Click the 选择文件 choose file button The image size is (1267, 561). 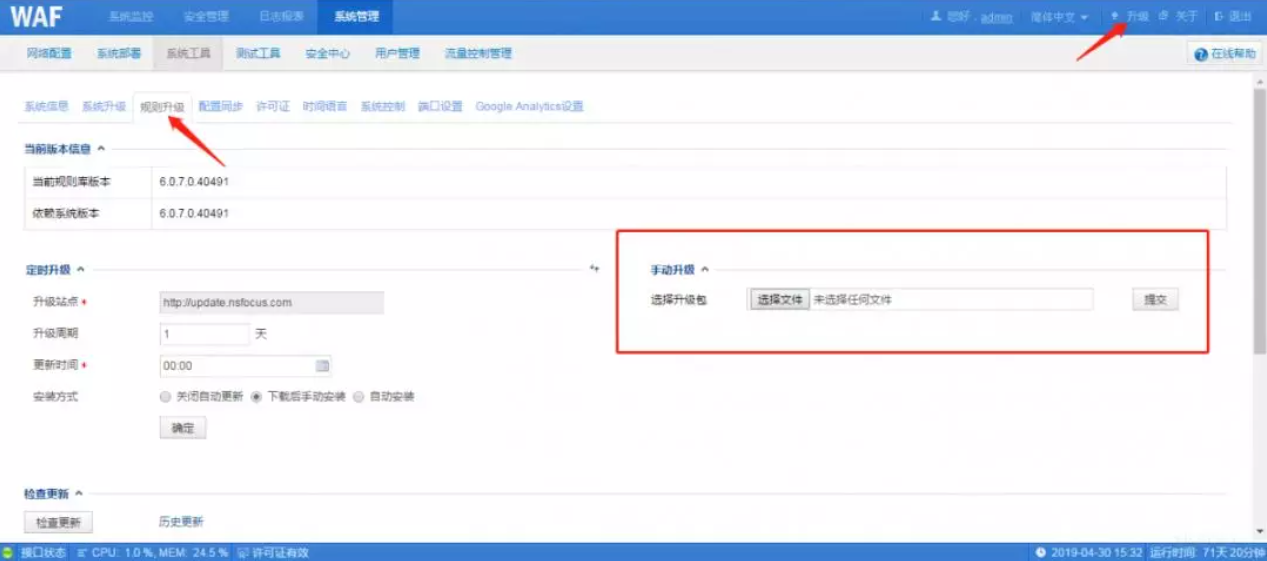pyautogui.click(x=779, y=300)
